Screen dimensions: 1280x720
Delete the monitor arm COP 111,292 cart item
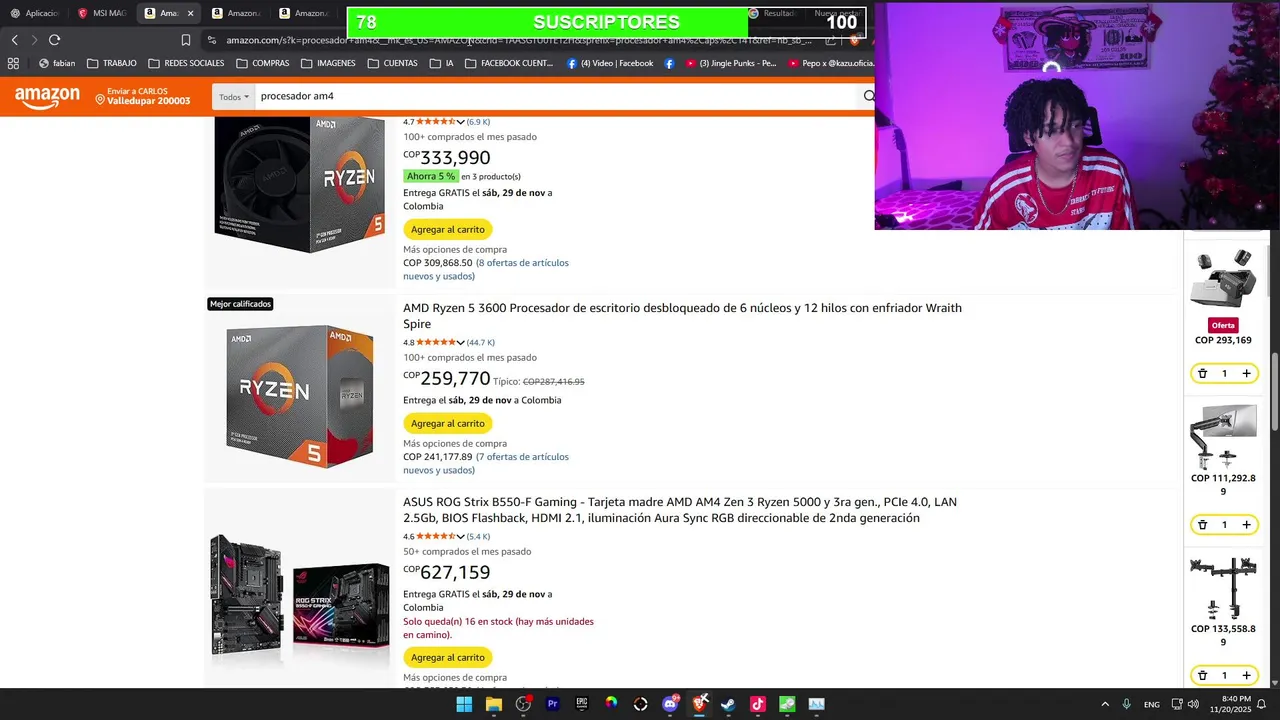click(x=1202, y=524)
